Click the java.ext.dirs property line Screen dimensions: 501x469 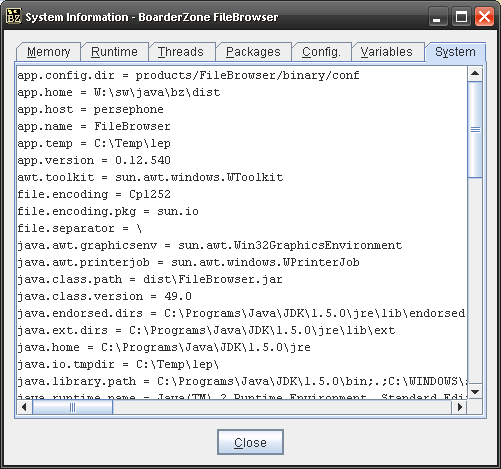click(x=206, y=330)
